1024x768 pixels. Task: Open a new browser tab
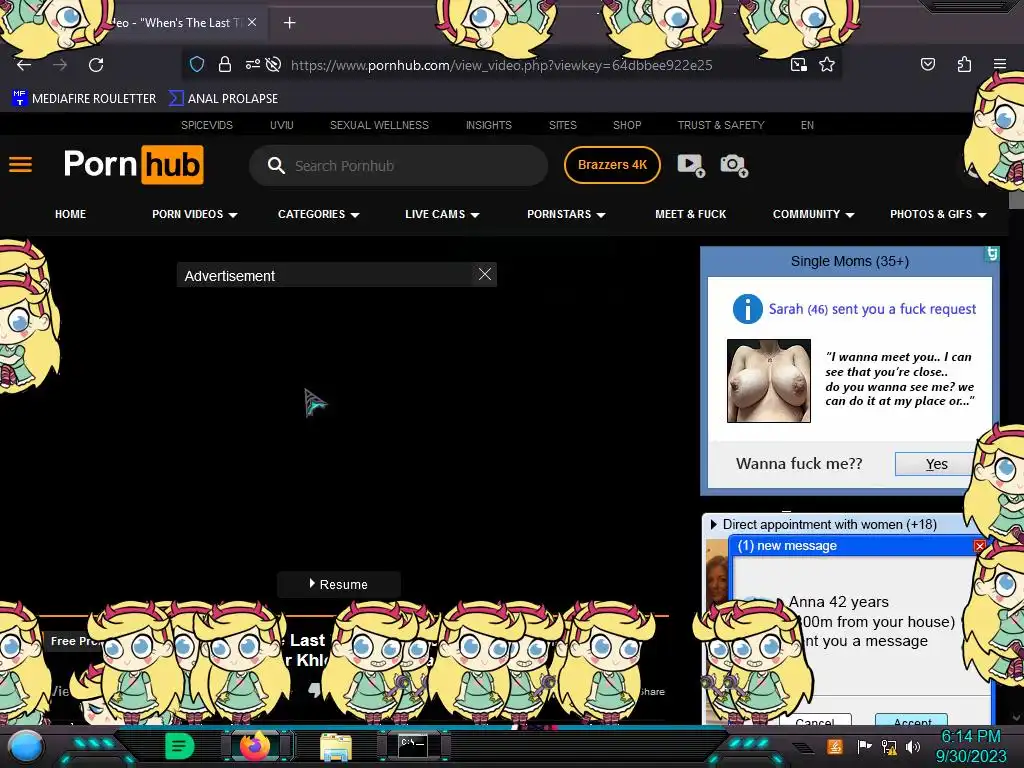[x=289, y=23]
